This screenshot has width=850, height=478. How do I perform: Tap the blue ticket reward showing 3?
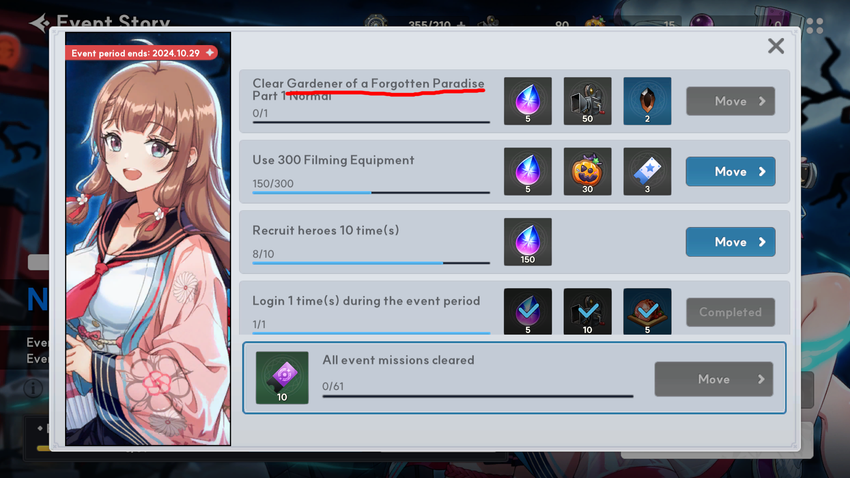click(647, 171)
